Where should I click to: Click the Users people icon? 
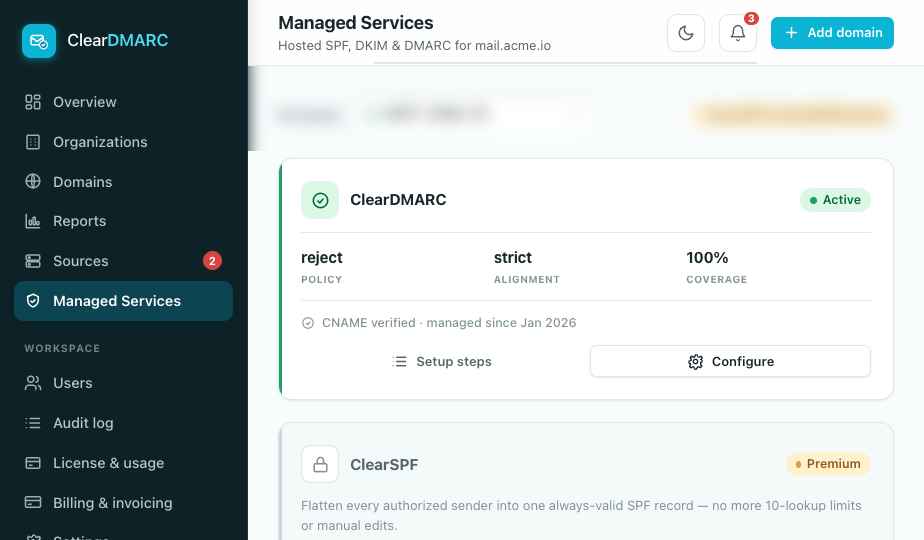click(x=33, y=383)
